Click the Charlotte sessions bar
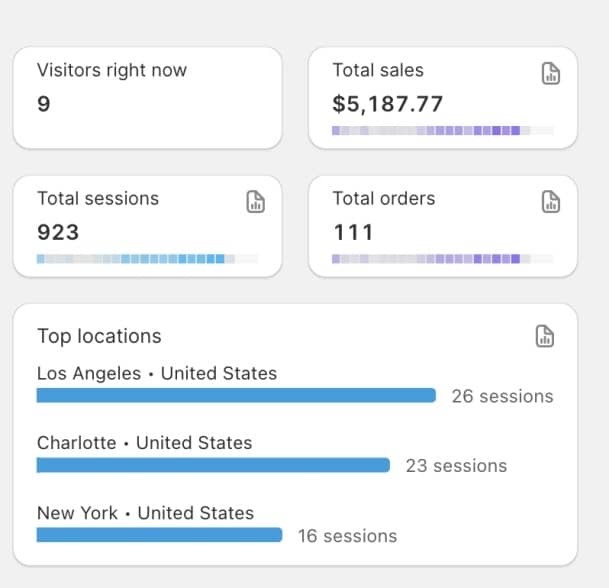The height and width of the screenshot is (588, 609). (x=213, y=465)
